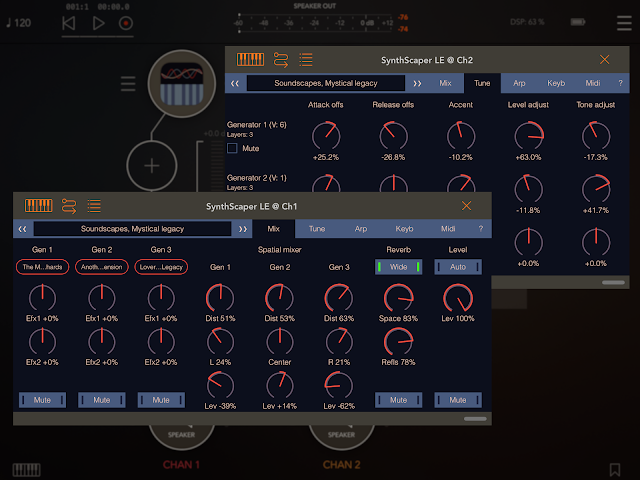Screen dimensions: 640x480
Task: Toggle Mute under Gen 1 column
Action: (x=42, y=400)
